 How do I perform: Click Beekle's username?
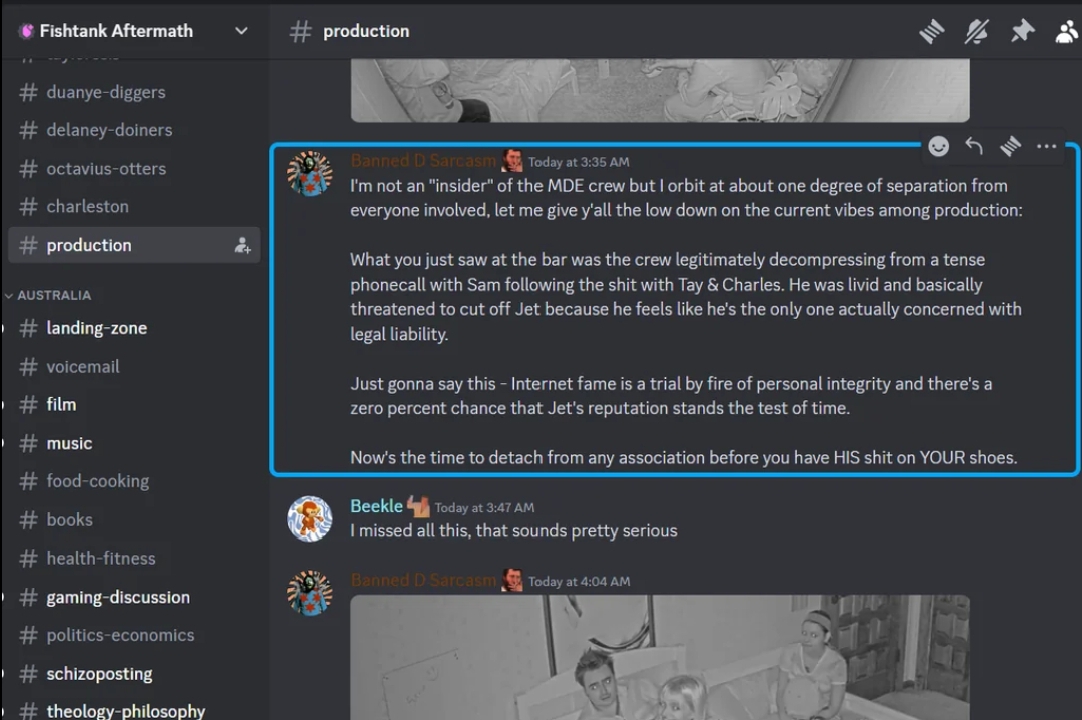[x=376, y=506]
